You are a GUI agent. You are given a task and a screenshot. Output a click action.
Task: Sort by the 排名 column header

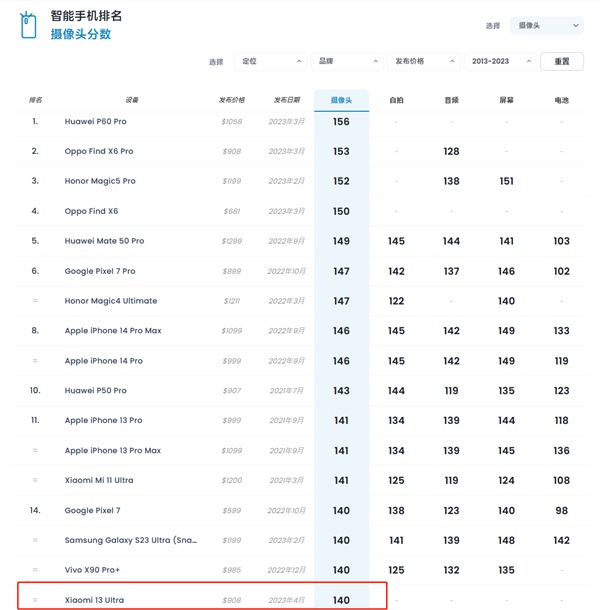[35, 100]
